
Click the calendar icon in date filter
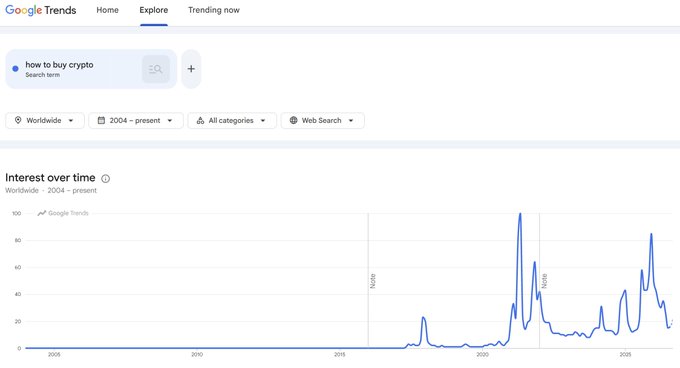coord(101,120)
